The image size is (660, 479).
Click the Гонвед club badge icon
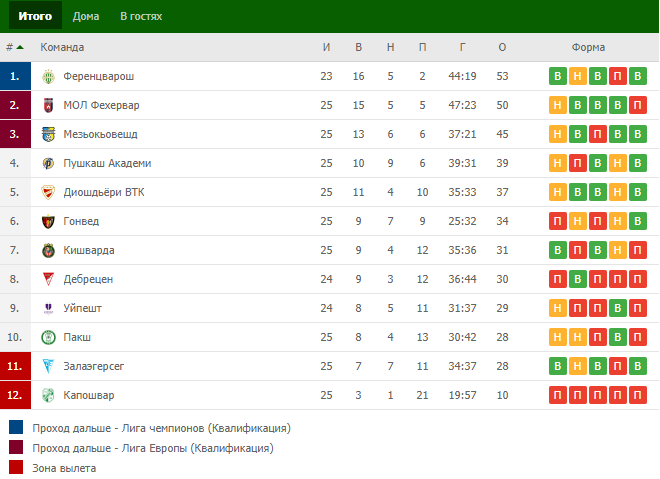click(x=48, y=221)
